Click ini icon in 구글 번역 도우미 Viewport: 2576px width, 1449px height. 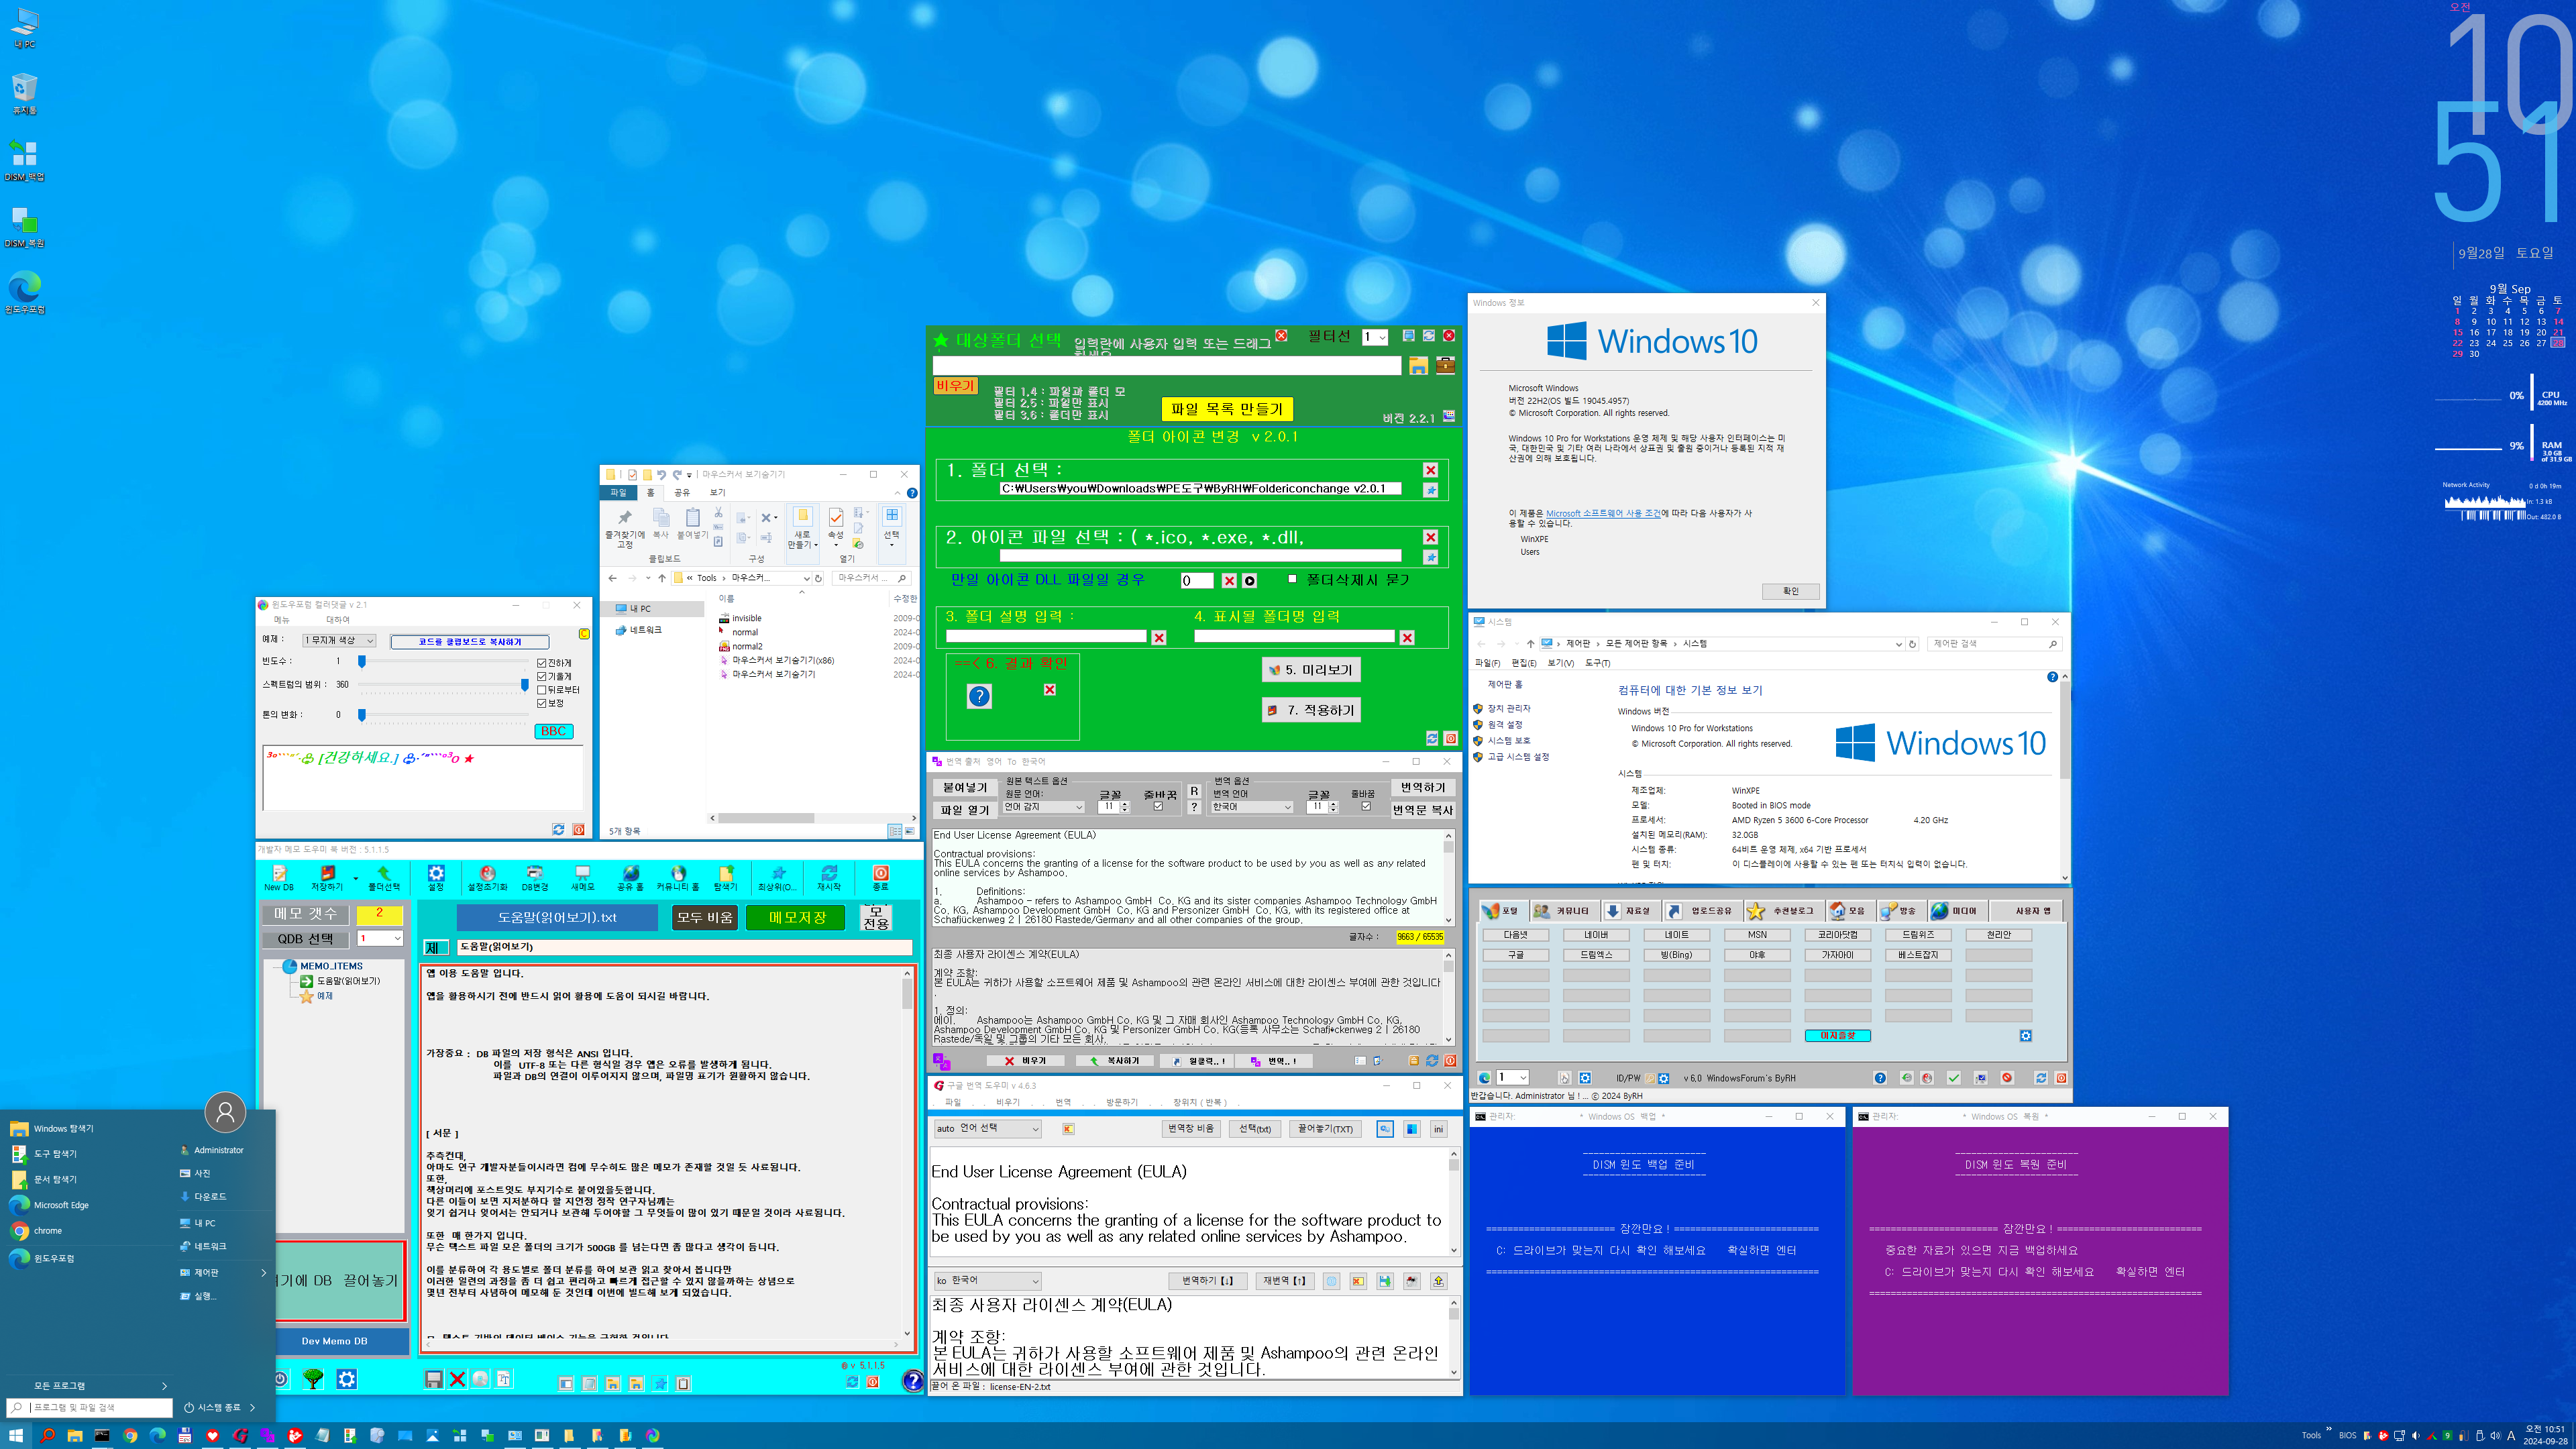(1438, 1129)
